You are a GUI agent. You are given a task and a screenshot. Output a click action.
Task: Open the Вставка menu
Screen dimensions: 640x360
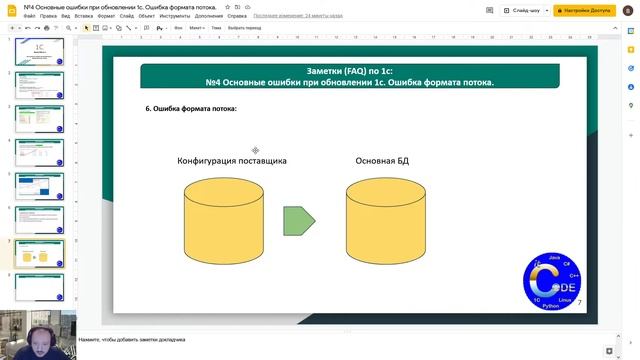point(84,16)
